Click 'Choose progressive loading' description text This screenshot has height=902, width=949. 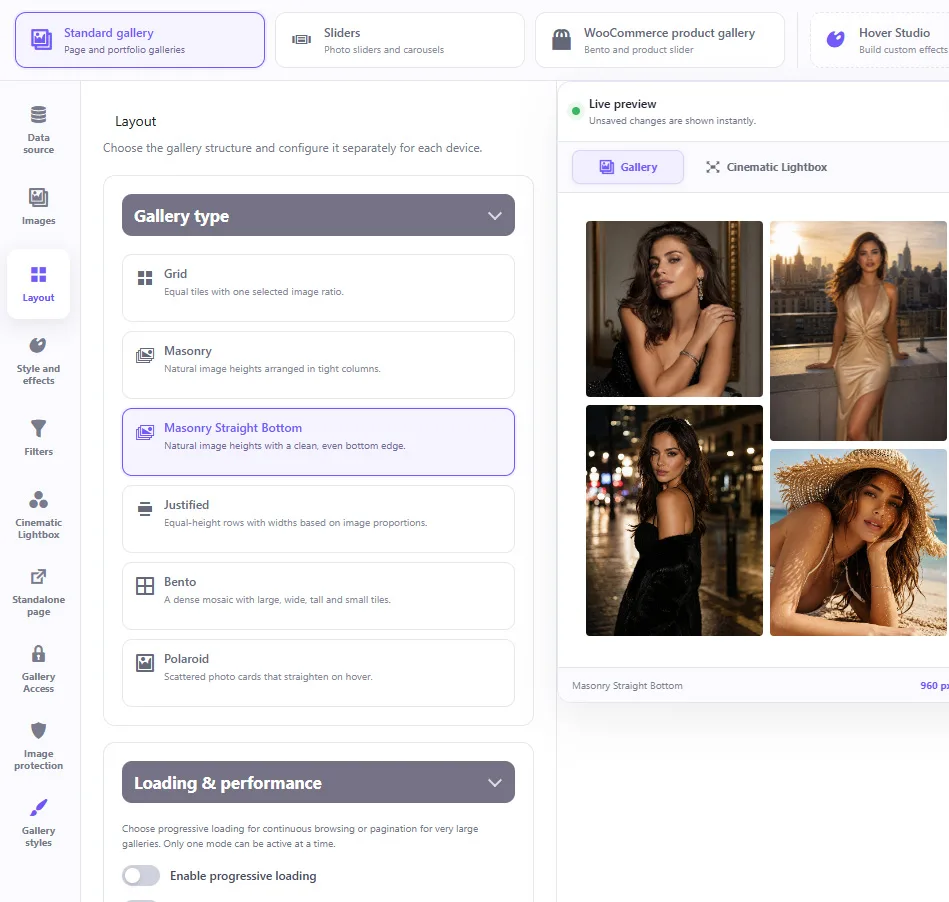coord(300,836)
